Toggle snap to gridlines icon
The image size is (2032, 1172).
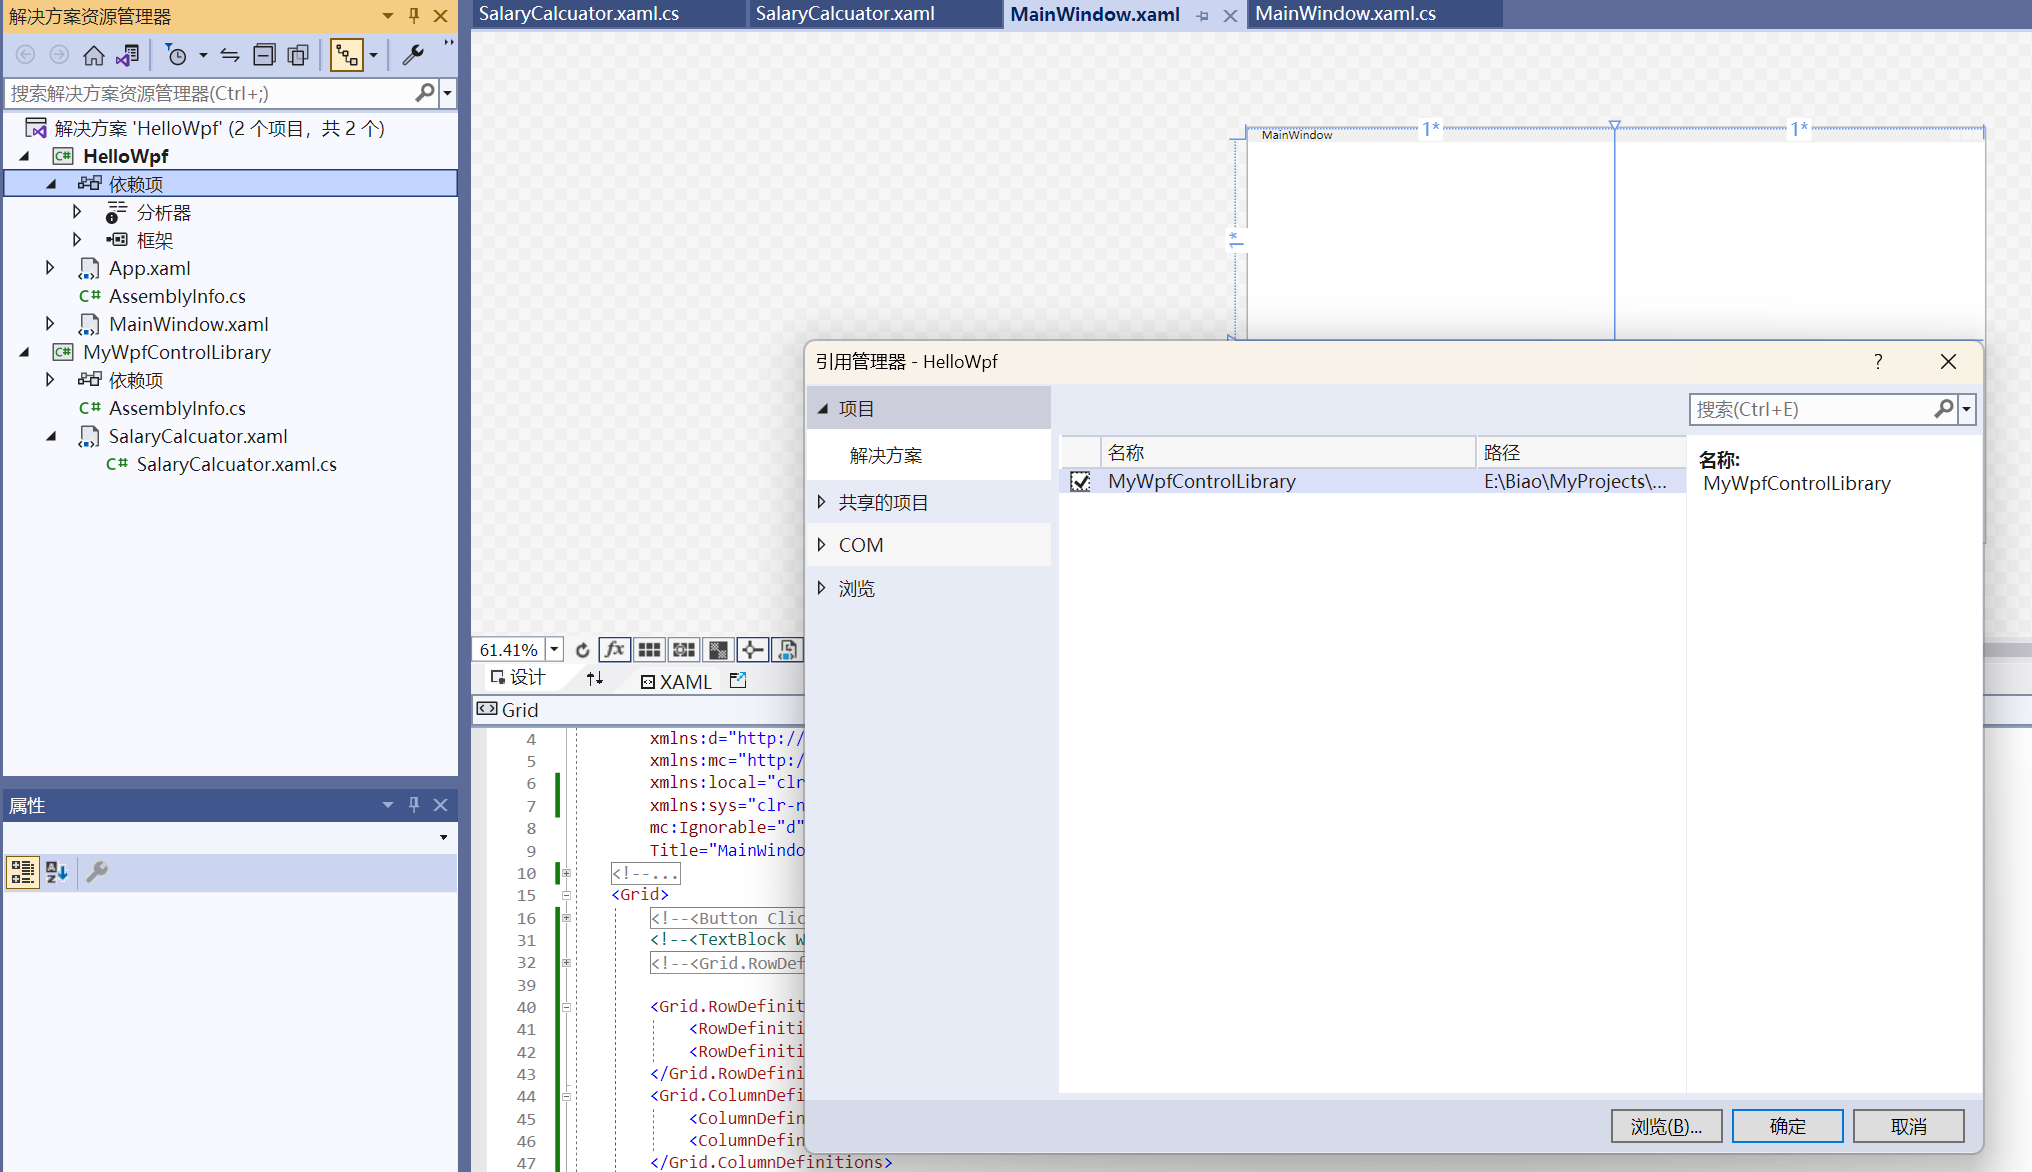click(x=684, y=650)
